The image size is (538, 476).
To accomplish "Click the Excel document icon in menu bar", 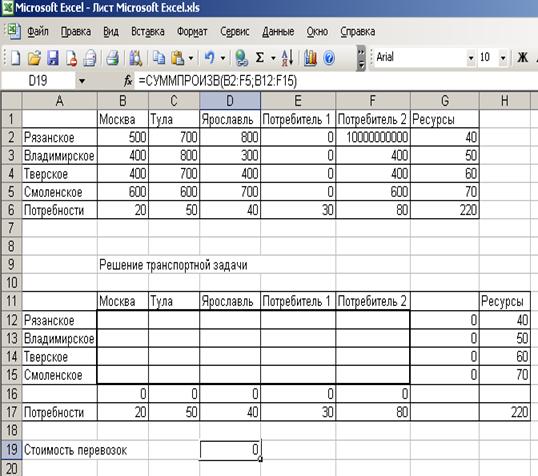I will click(13, 31).
